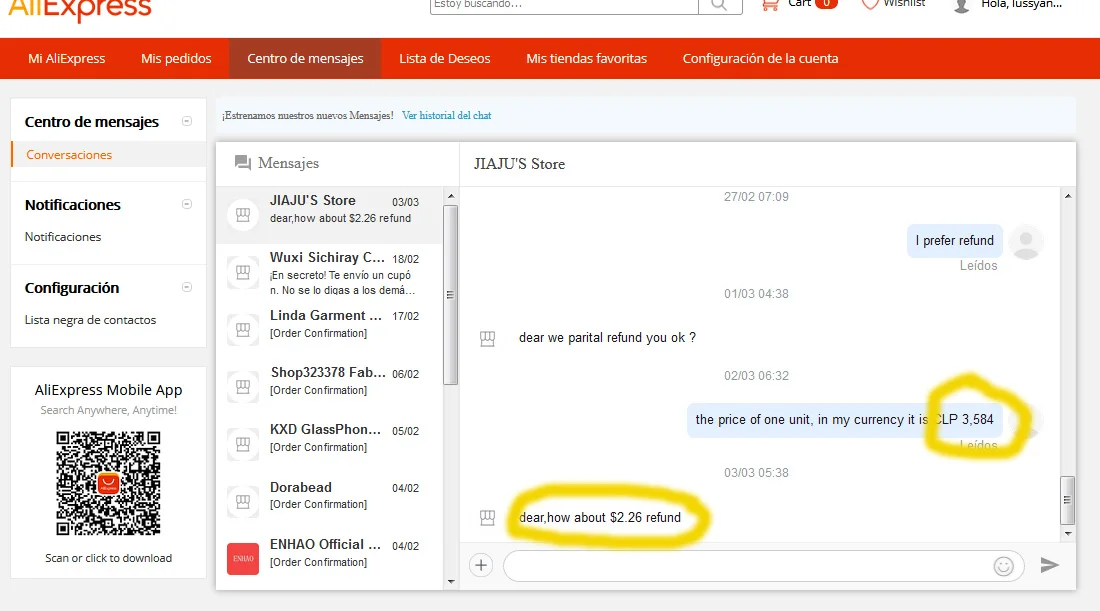1100x611 pixels.
Task: Click store icon beside 'parital refund' message
Action: click(x=488, y=339)
